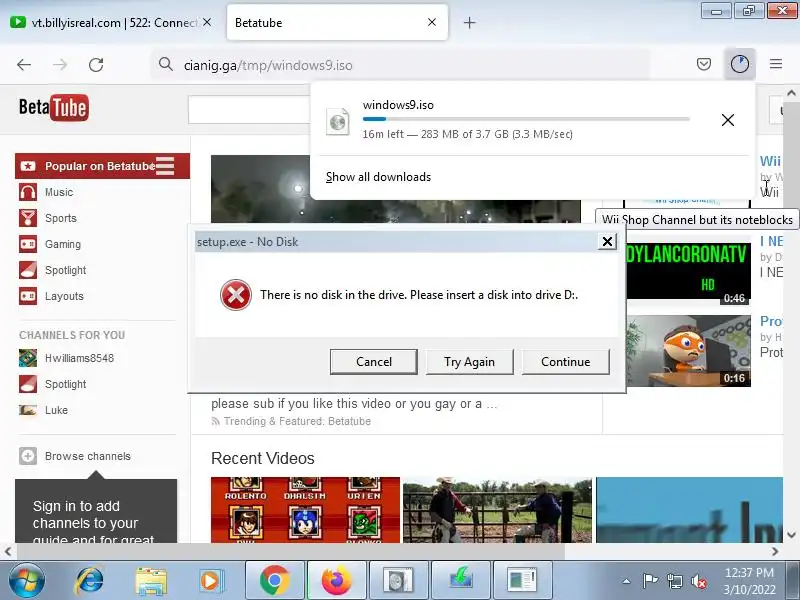Open a new tab with plus button
This screenshot has height=600, width=800.
pos(469,22)
